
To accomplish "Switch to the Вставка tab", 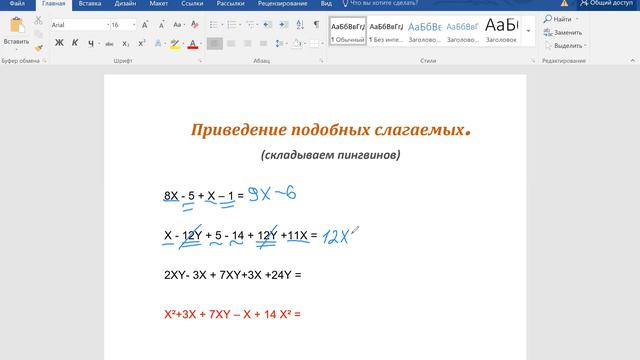I will pos(90,3).
